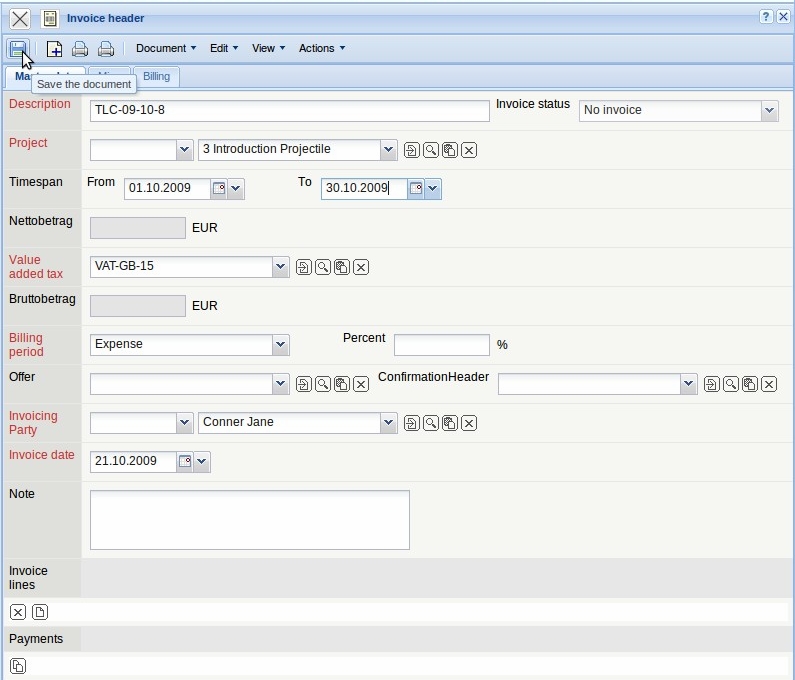Click the search magnifier icon beside Project
The width and height of the screenshot is (795, 680).
point(430,150)
